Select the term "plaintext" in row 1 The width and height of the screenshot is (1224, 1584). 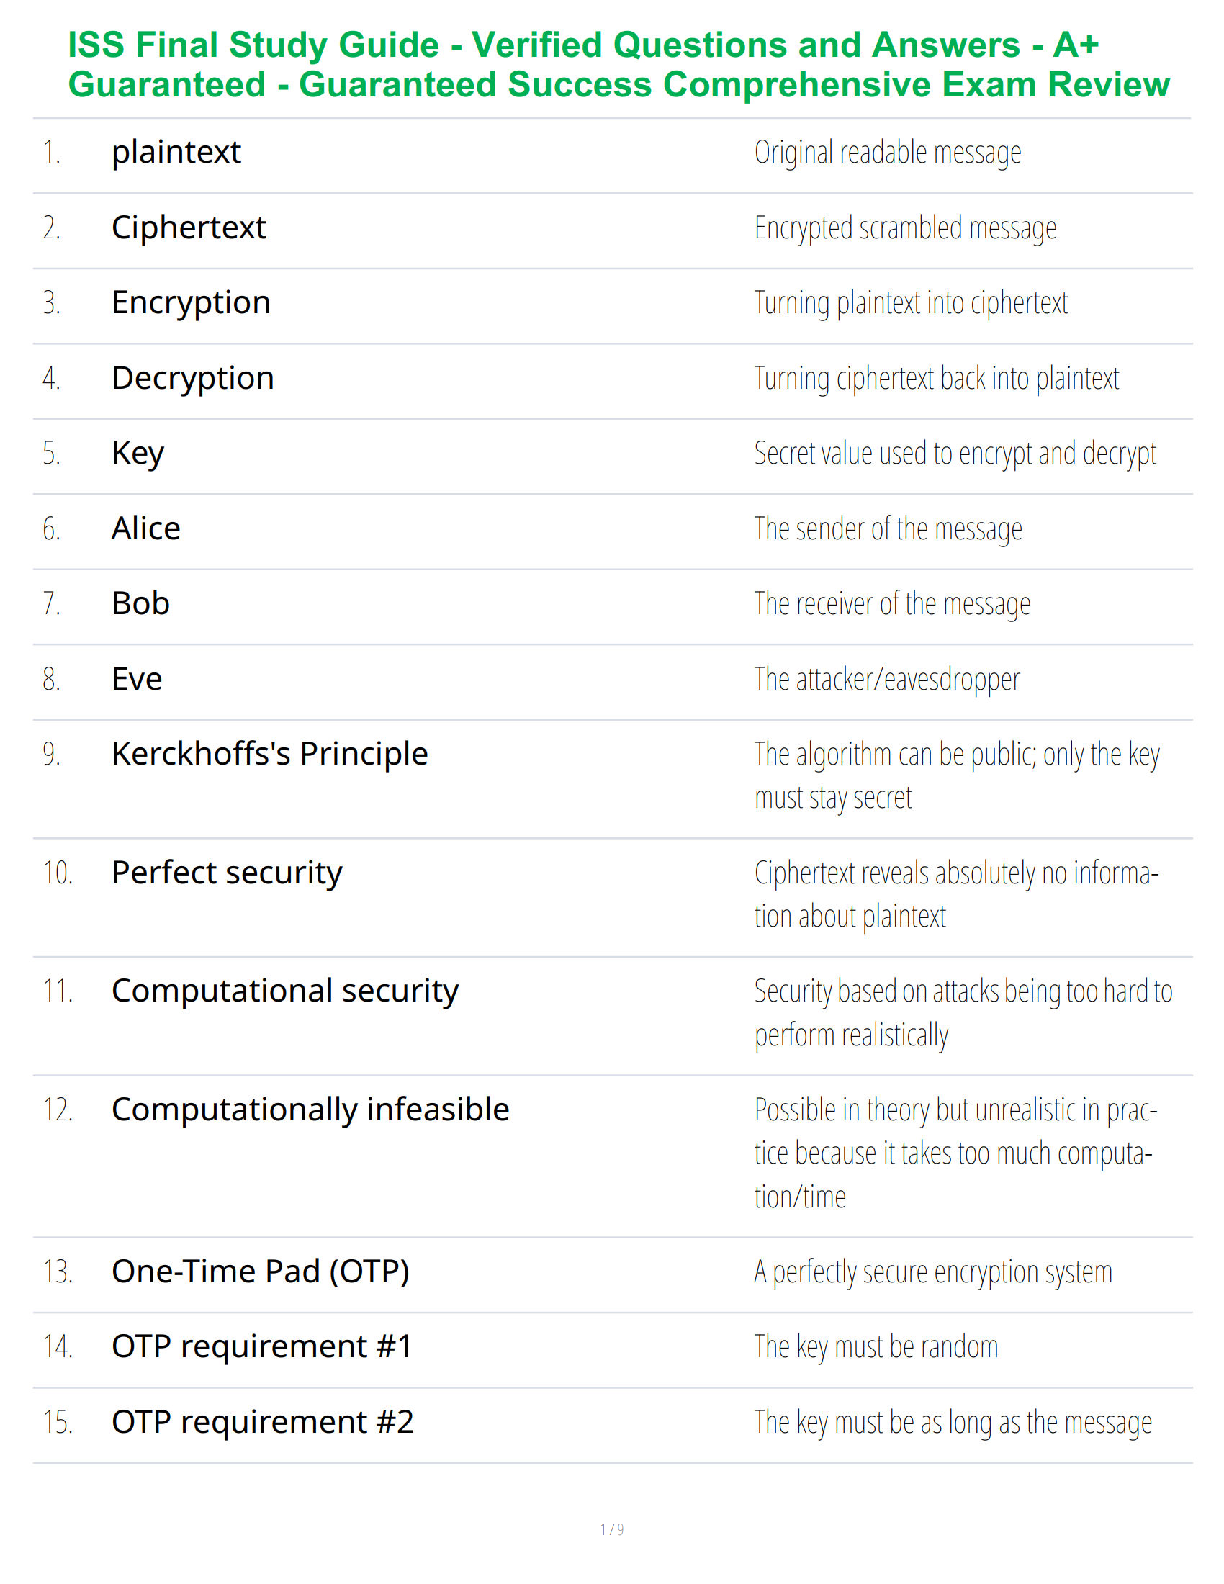(176, 153)
